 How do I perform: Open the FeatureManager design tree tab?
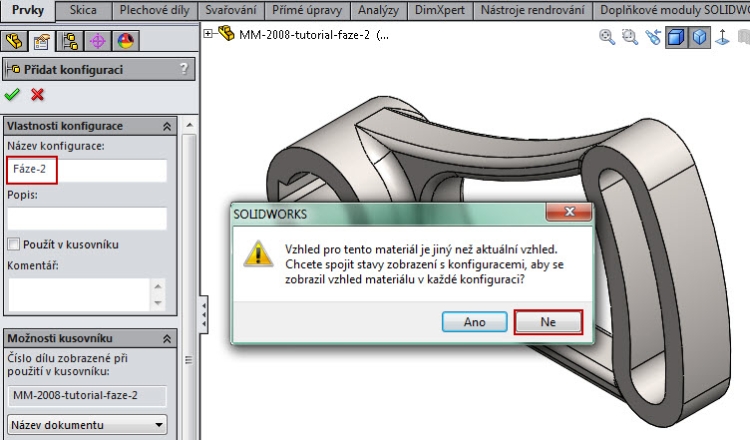tap(14, 42)
